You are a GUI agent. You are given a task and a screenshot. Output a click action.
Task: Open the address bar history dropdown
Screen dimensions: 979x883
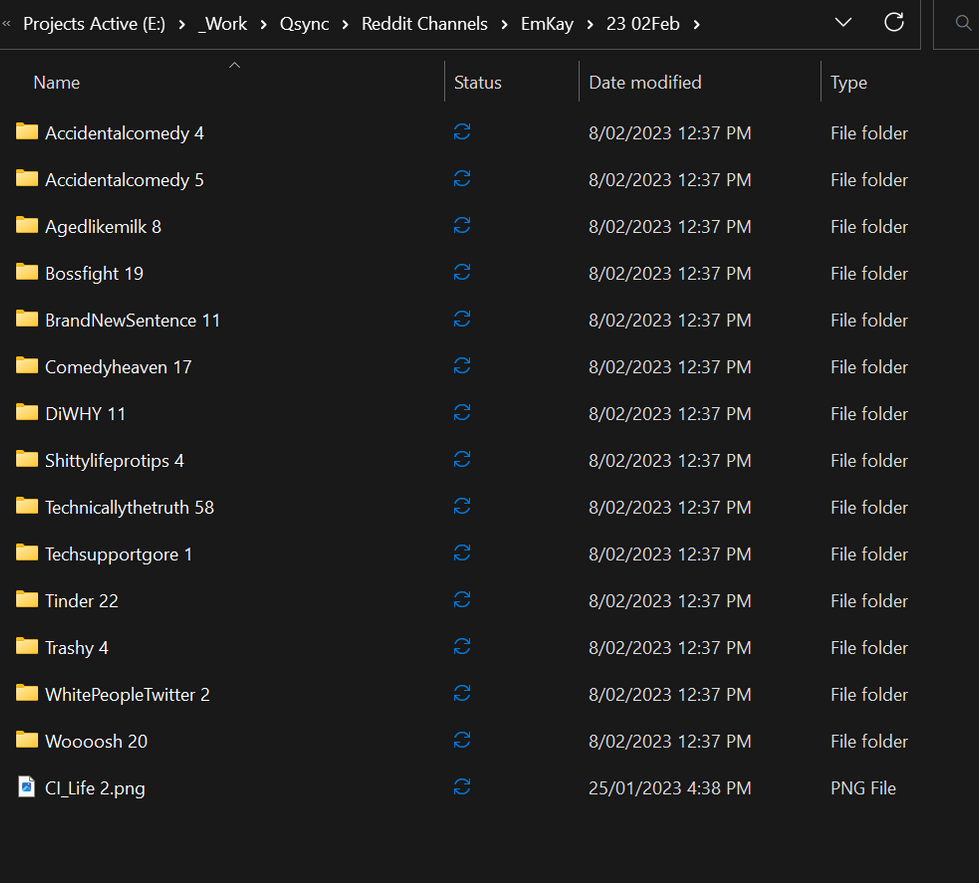pyautogui.click(x=844, y=23)
